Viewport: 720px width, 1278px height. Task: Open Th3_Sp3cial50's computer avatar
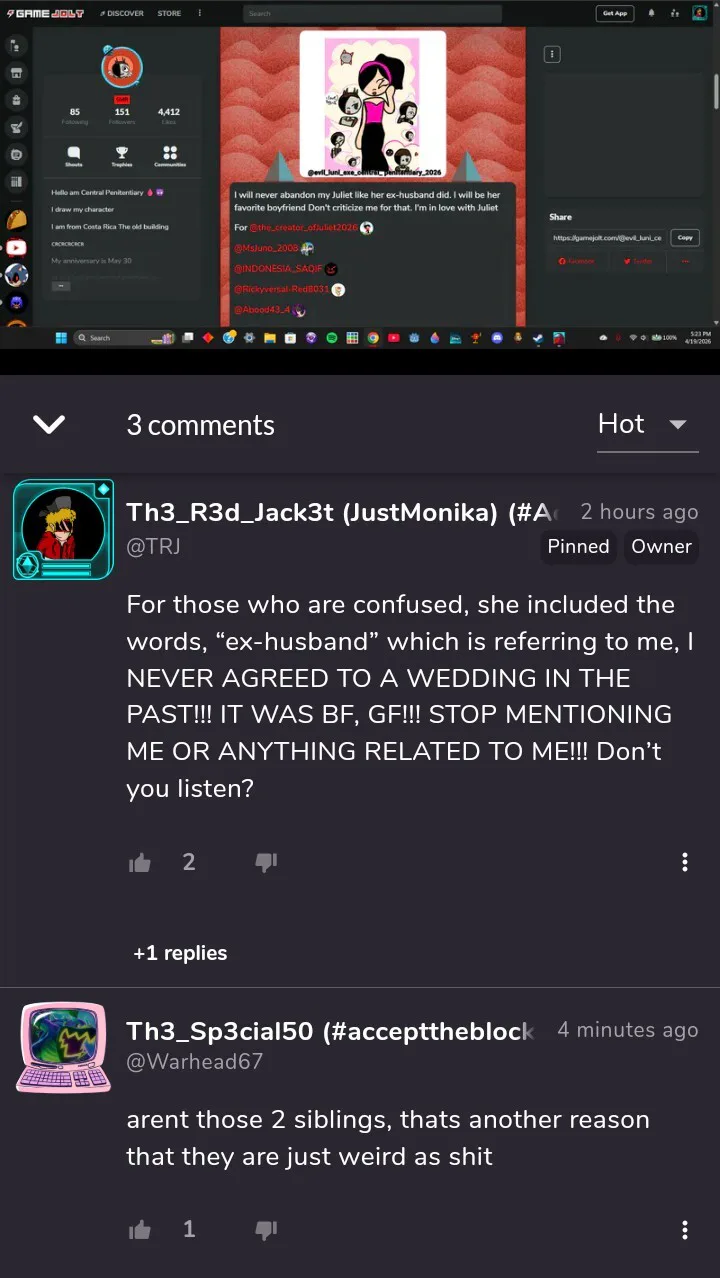(x=63, y=1047)
